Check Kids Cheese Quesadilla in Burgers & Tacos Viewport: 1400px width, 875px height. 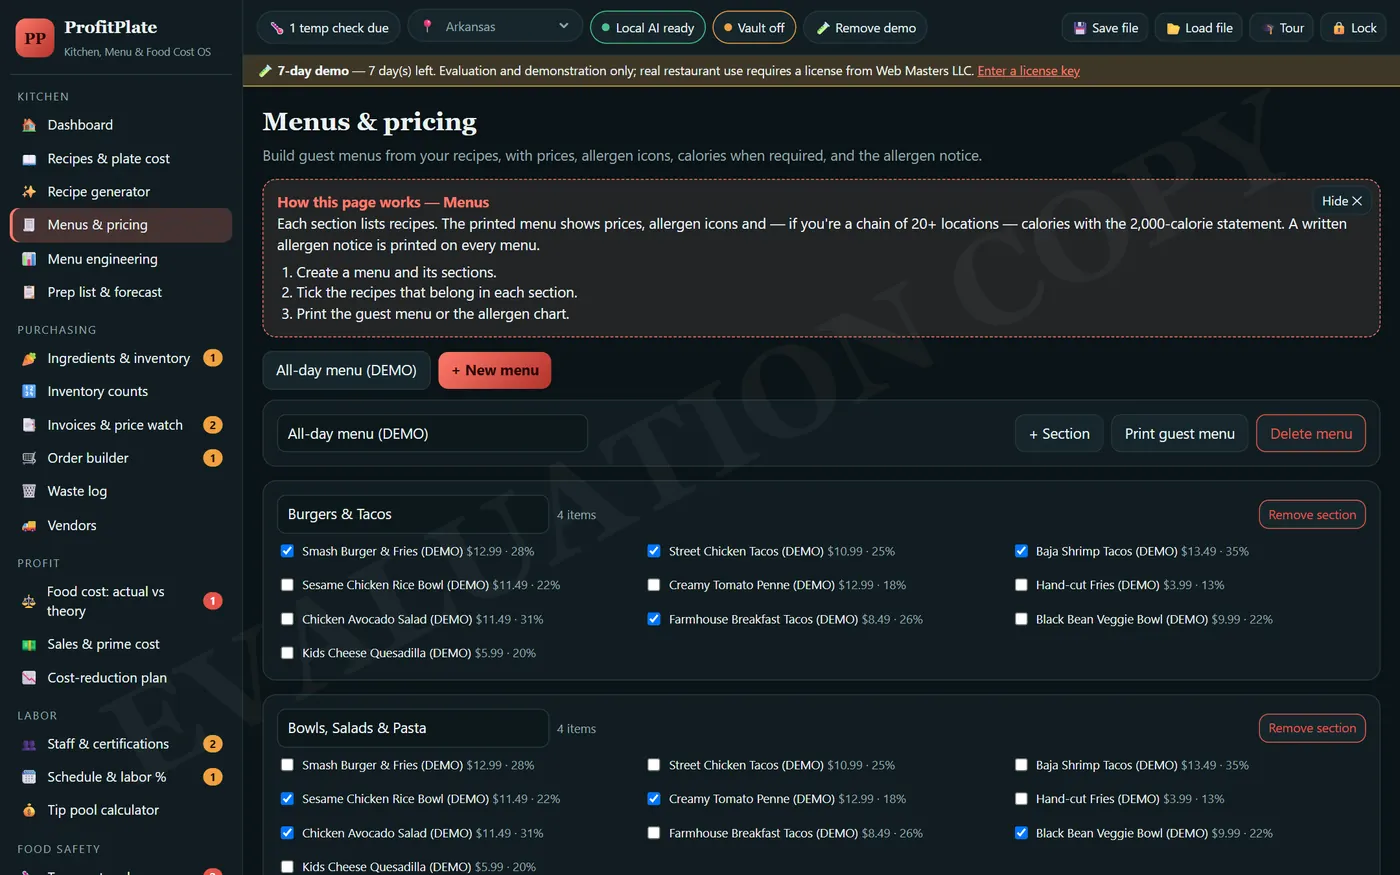pos(287,653)
